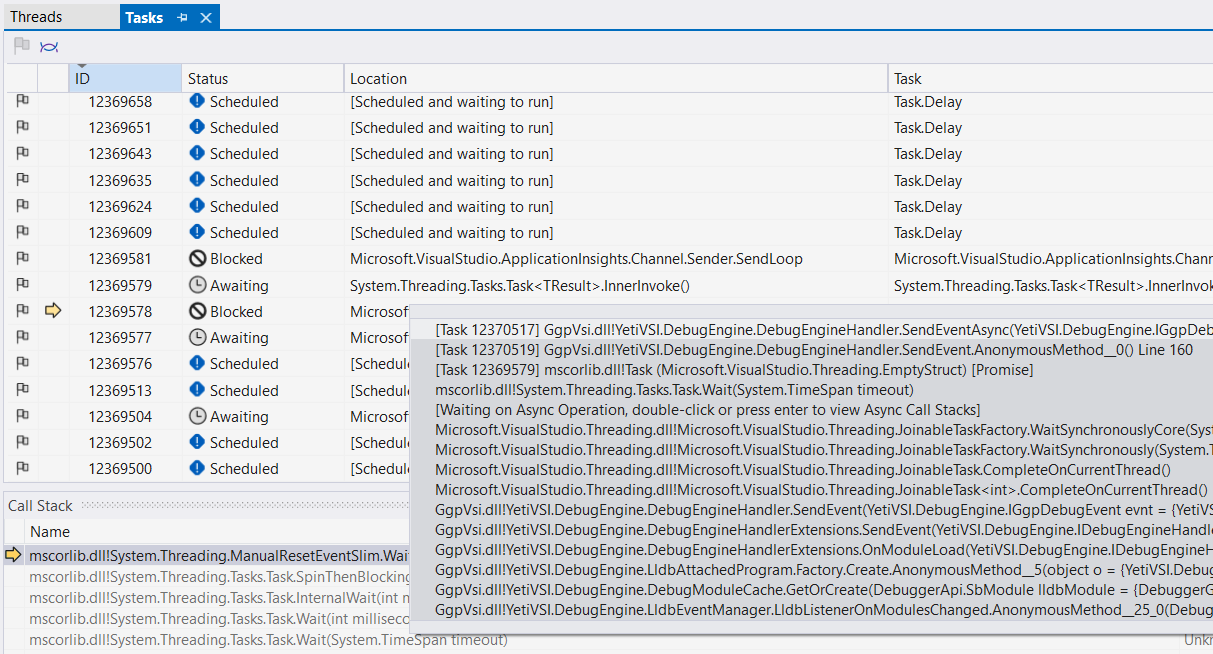
Task: Click the Scheduled status icon for task 12369502
Action: pos(197,442)
